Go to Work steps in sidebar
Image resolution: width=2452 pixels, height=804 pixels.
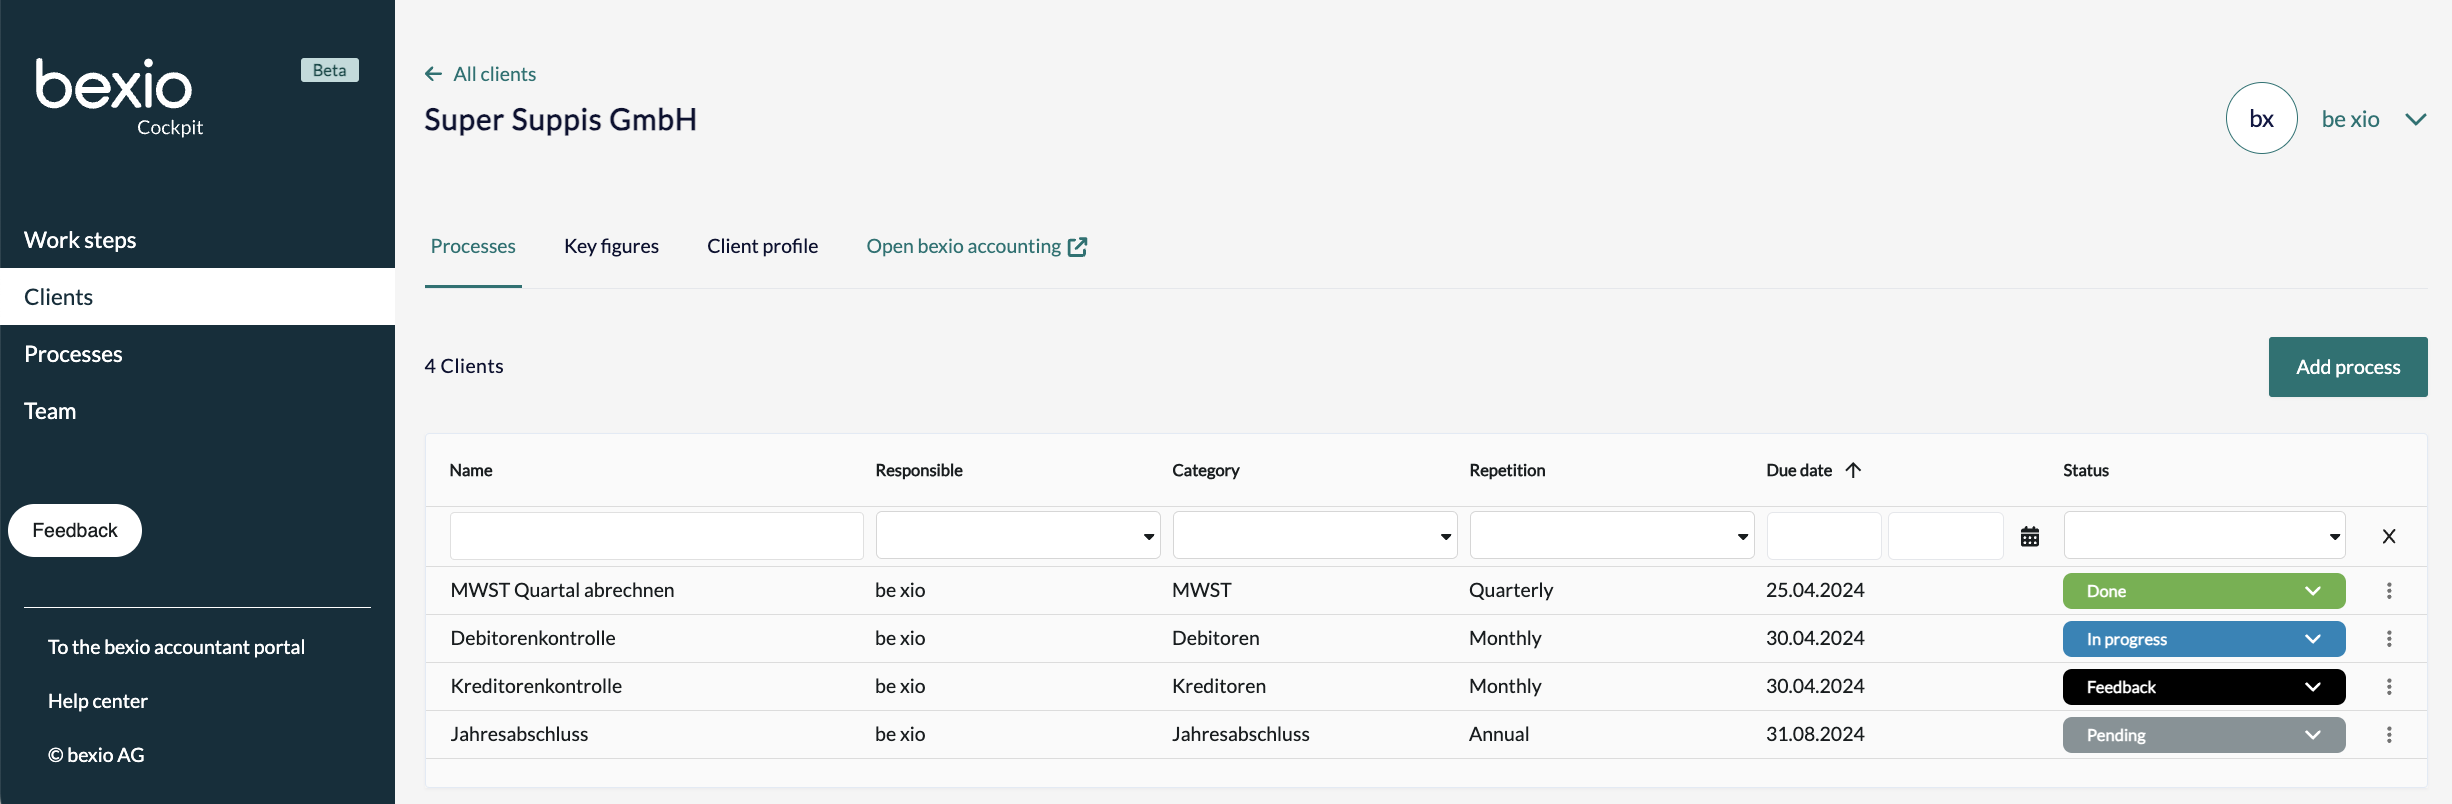point(80,240)
